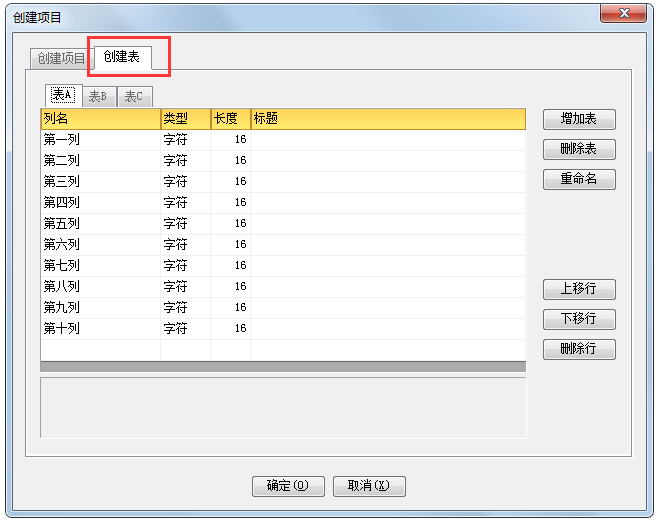Image resolution: width=658 pixels, height=522 pixels.
Task: Click the empty 列名 cell below 第十列
Action: pyautogui.click(x=101, y=350)
